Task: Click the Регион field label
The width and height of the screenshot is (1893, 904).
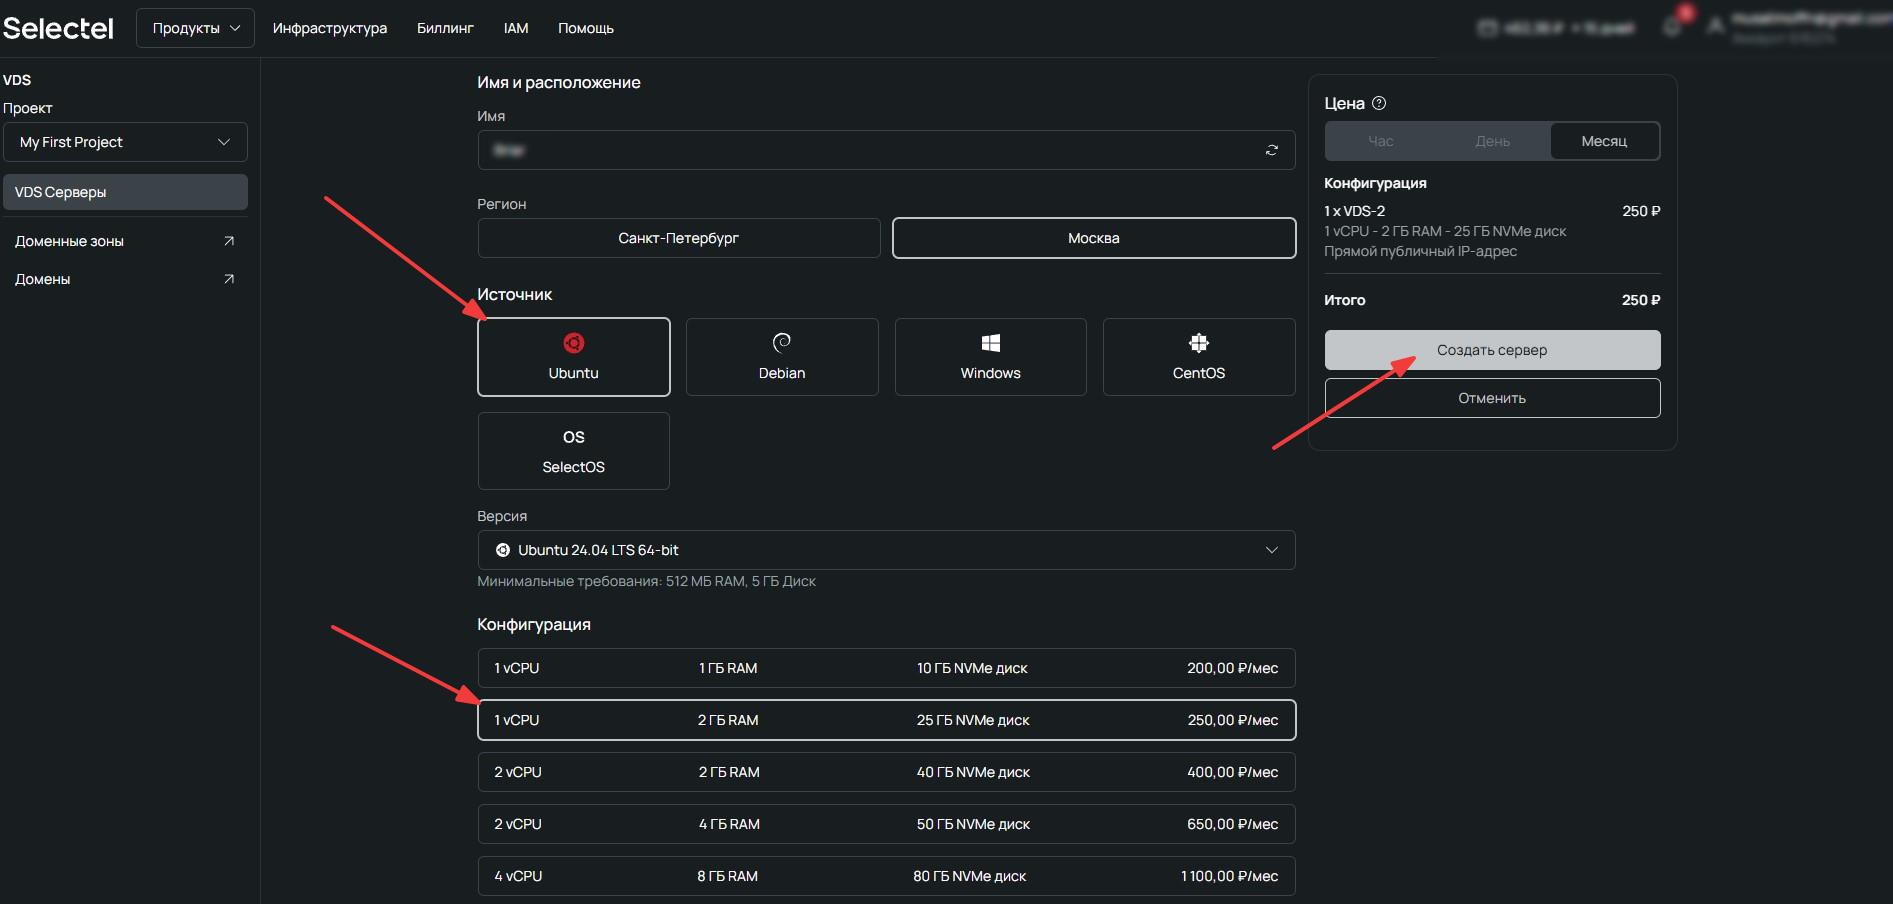Action: coord(502,204)
